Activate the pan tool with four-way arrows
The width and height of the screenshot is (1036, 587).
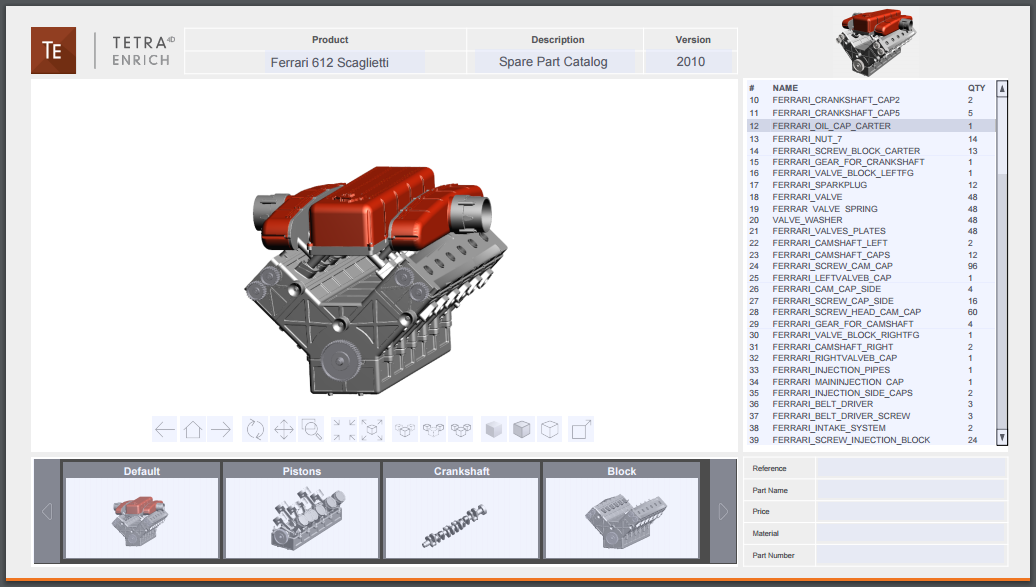(x=283, y=429)
